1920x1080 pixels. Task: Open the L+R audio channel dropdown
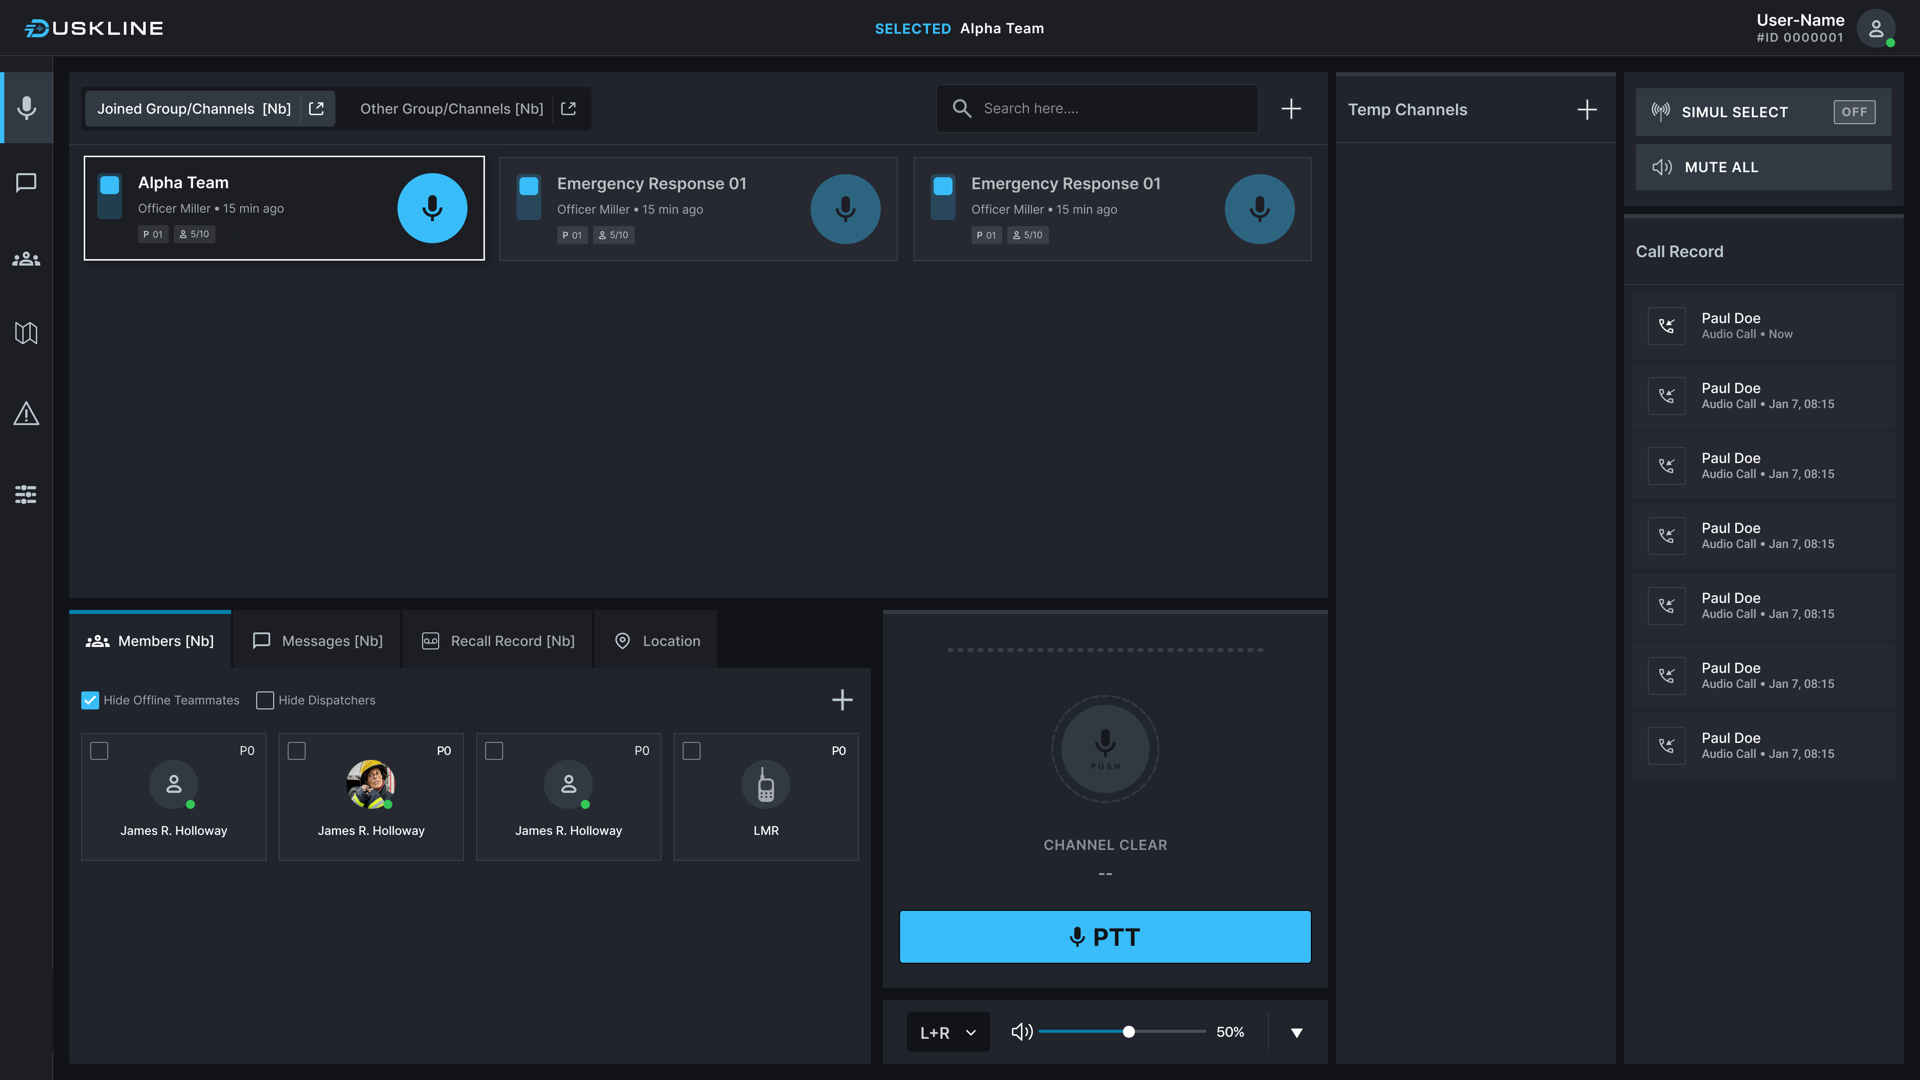tap(948, 1032)
